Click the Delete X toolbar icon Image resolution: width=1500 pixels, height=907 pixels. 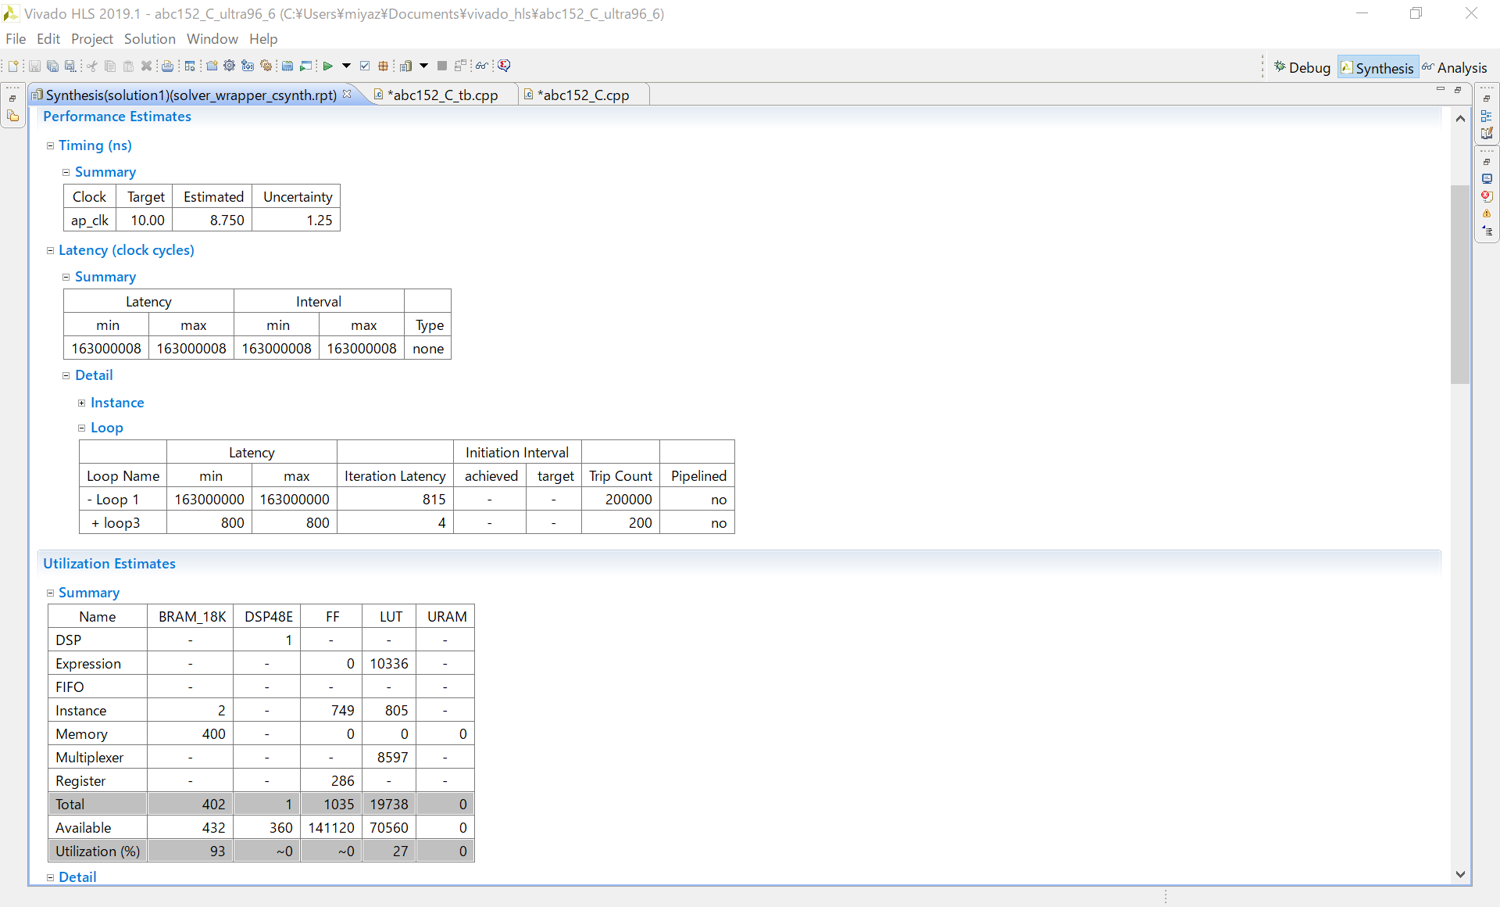147,66
